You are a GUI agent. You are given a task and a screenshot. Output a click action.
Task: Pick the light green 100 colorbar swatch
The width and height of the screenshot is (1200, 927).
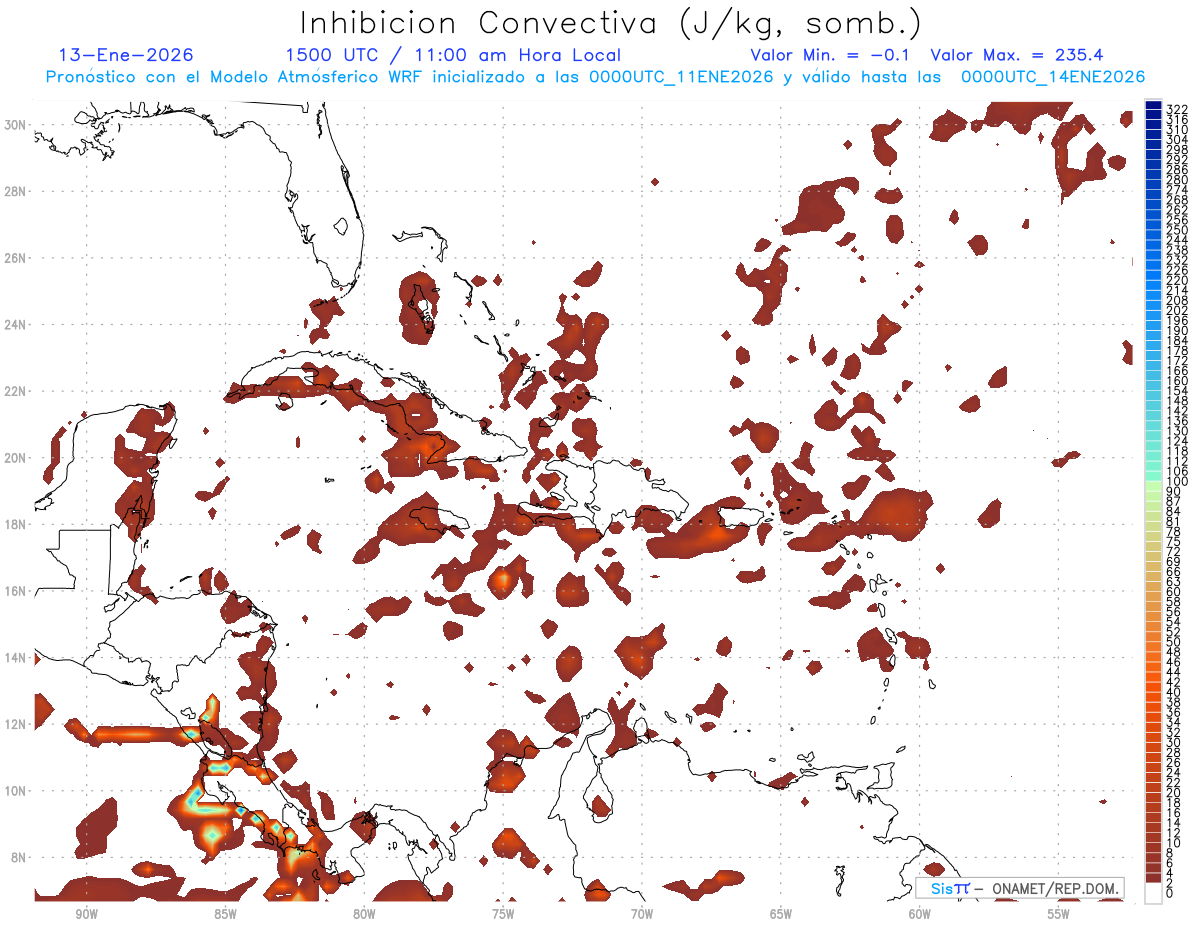1154,487
